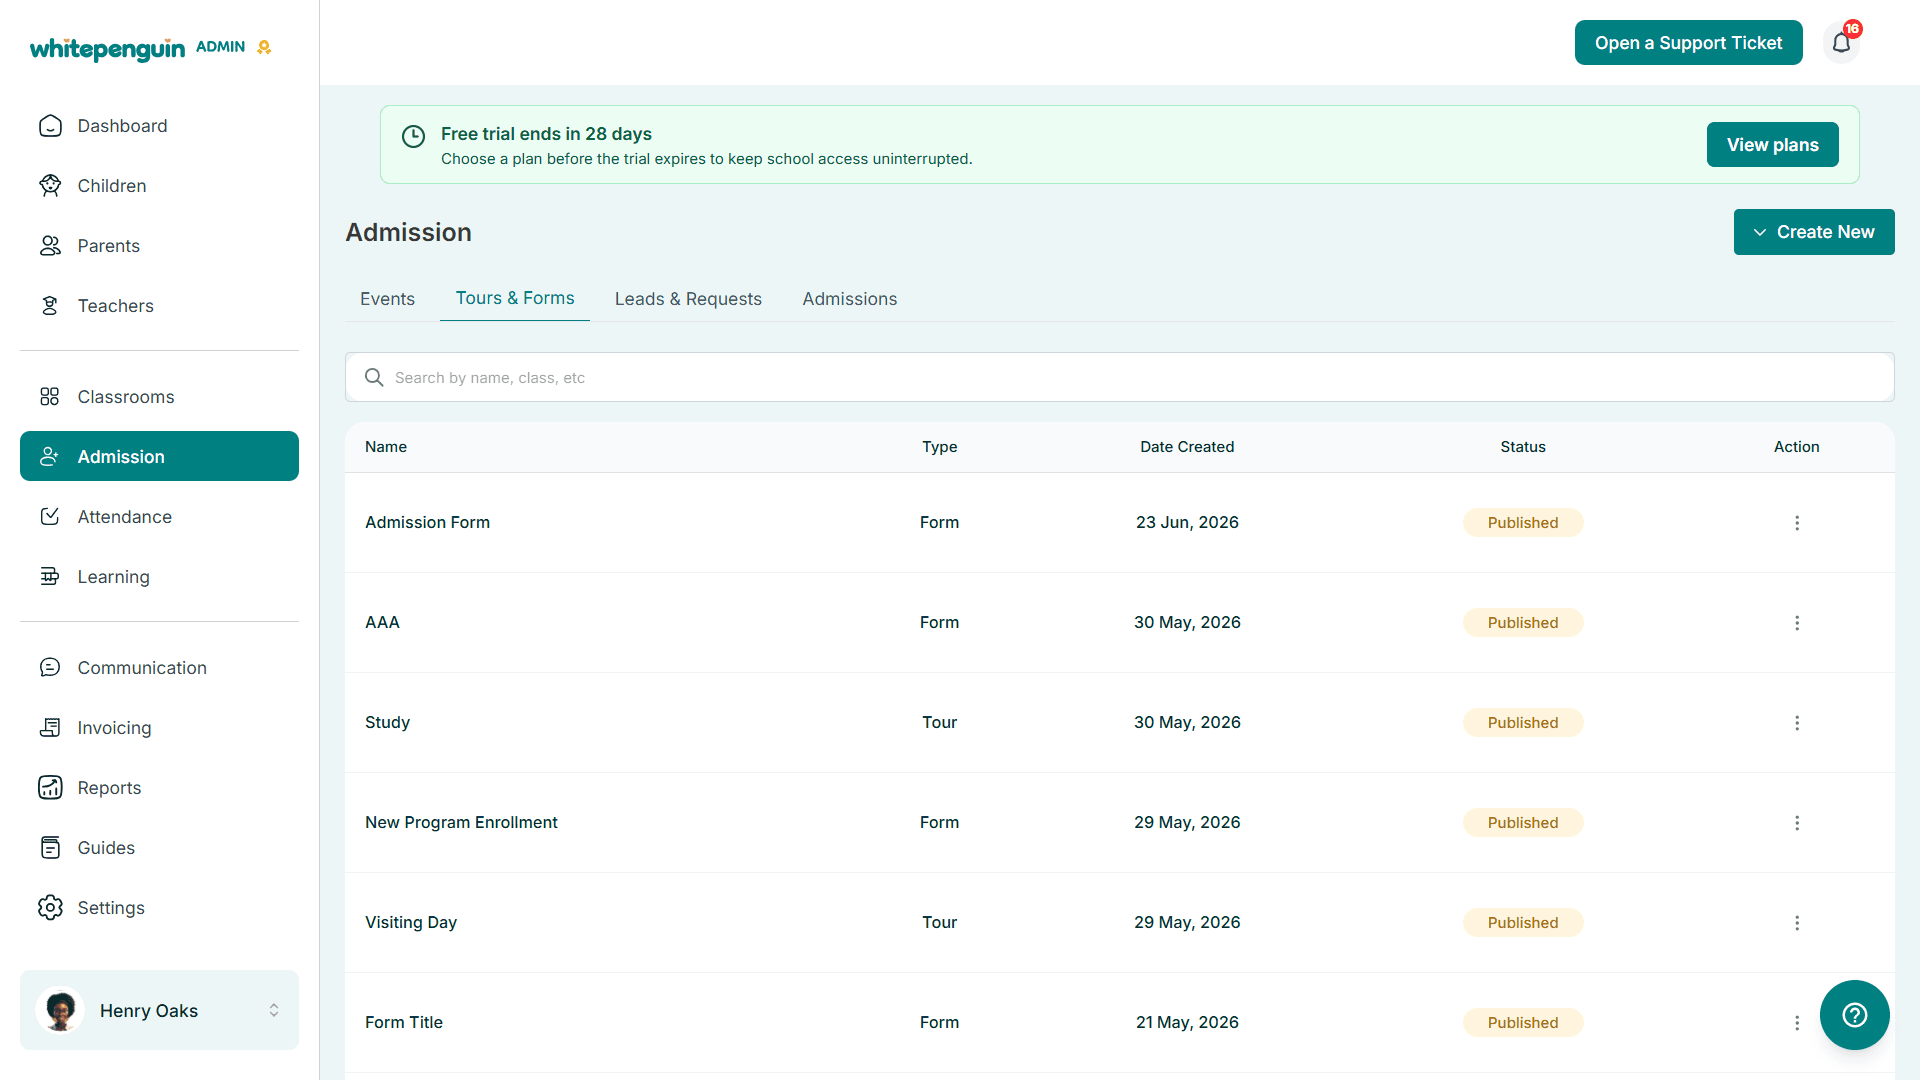Switch to the Events tab

pos(387,299)
